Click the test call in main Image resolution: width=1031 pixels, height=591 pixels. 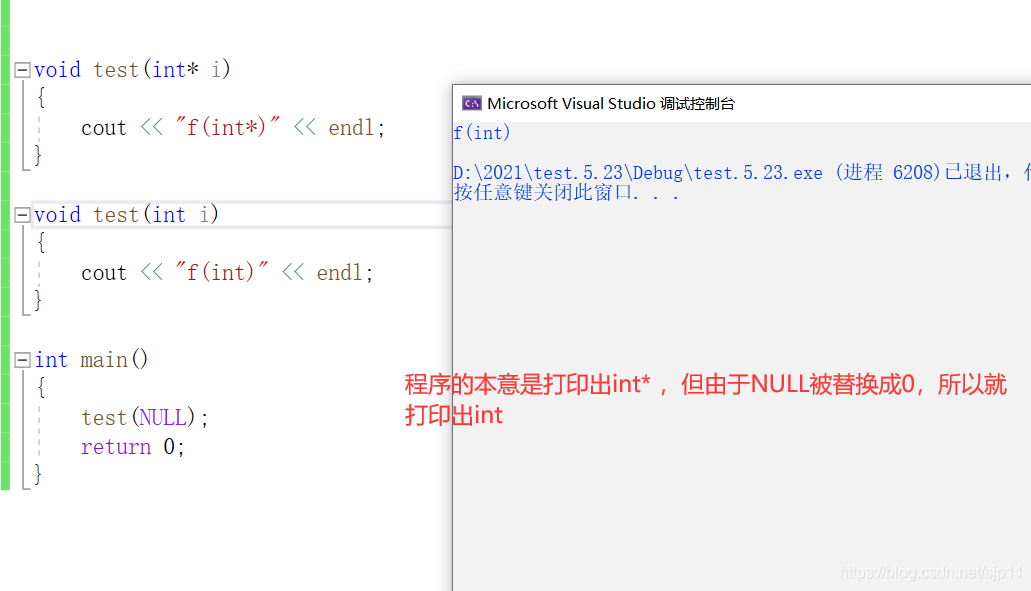tap(104, 417)
